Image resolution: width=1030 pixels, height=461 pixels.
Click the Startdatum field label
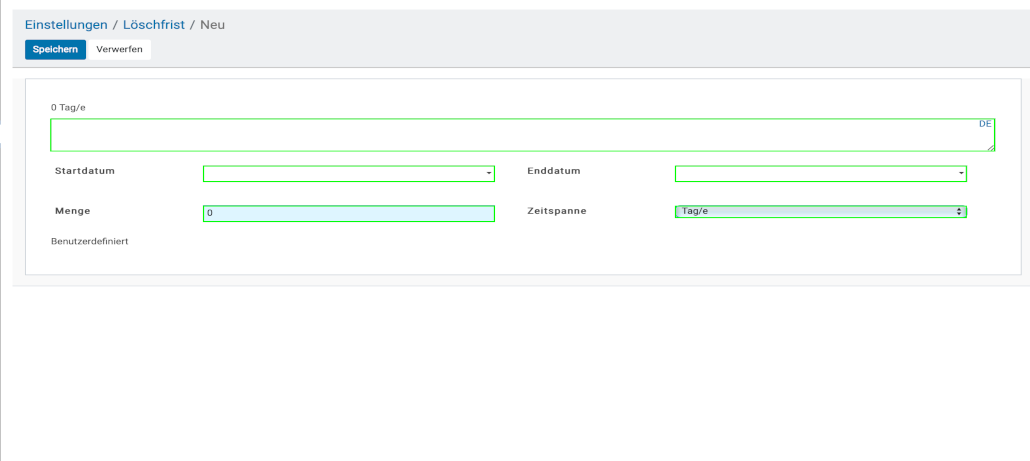coord(85,171)
